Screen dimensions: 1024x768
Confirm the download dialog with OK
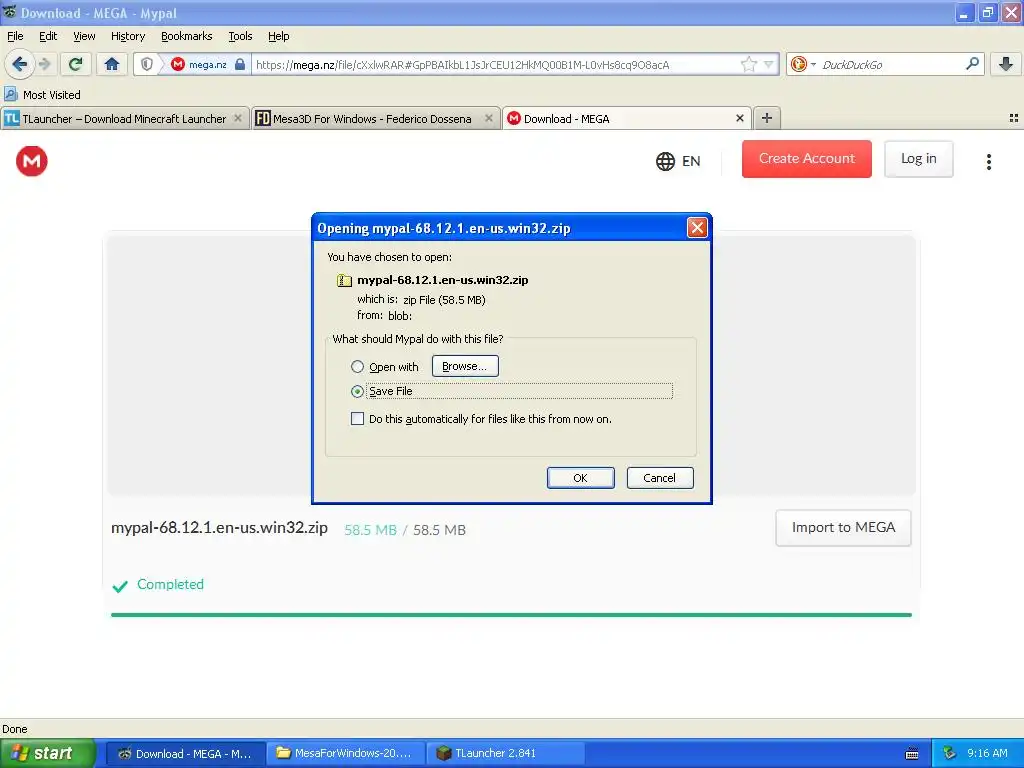tap(581, 478)
